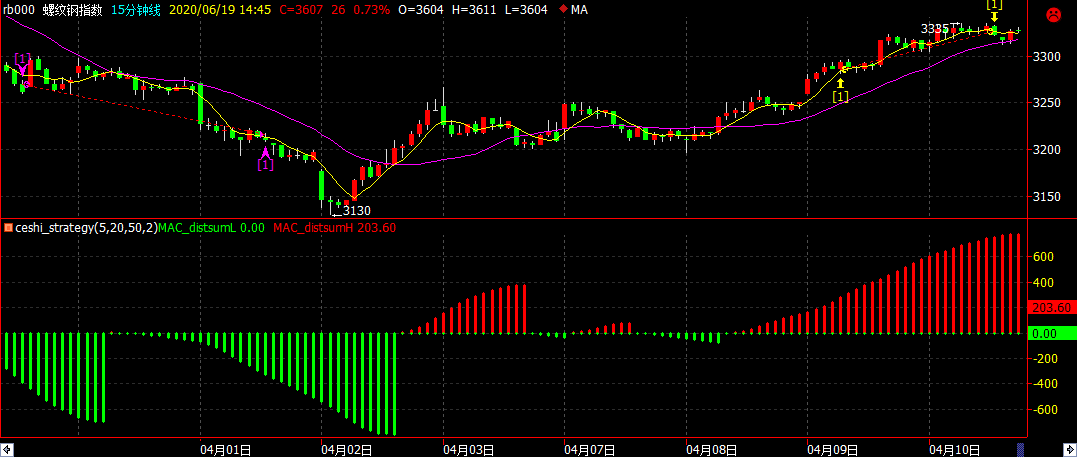Click the 3335 high price annotation
The height and width of the screenshot is (457, 1077).
(x=935, y=28)
